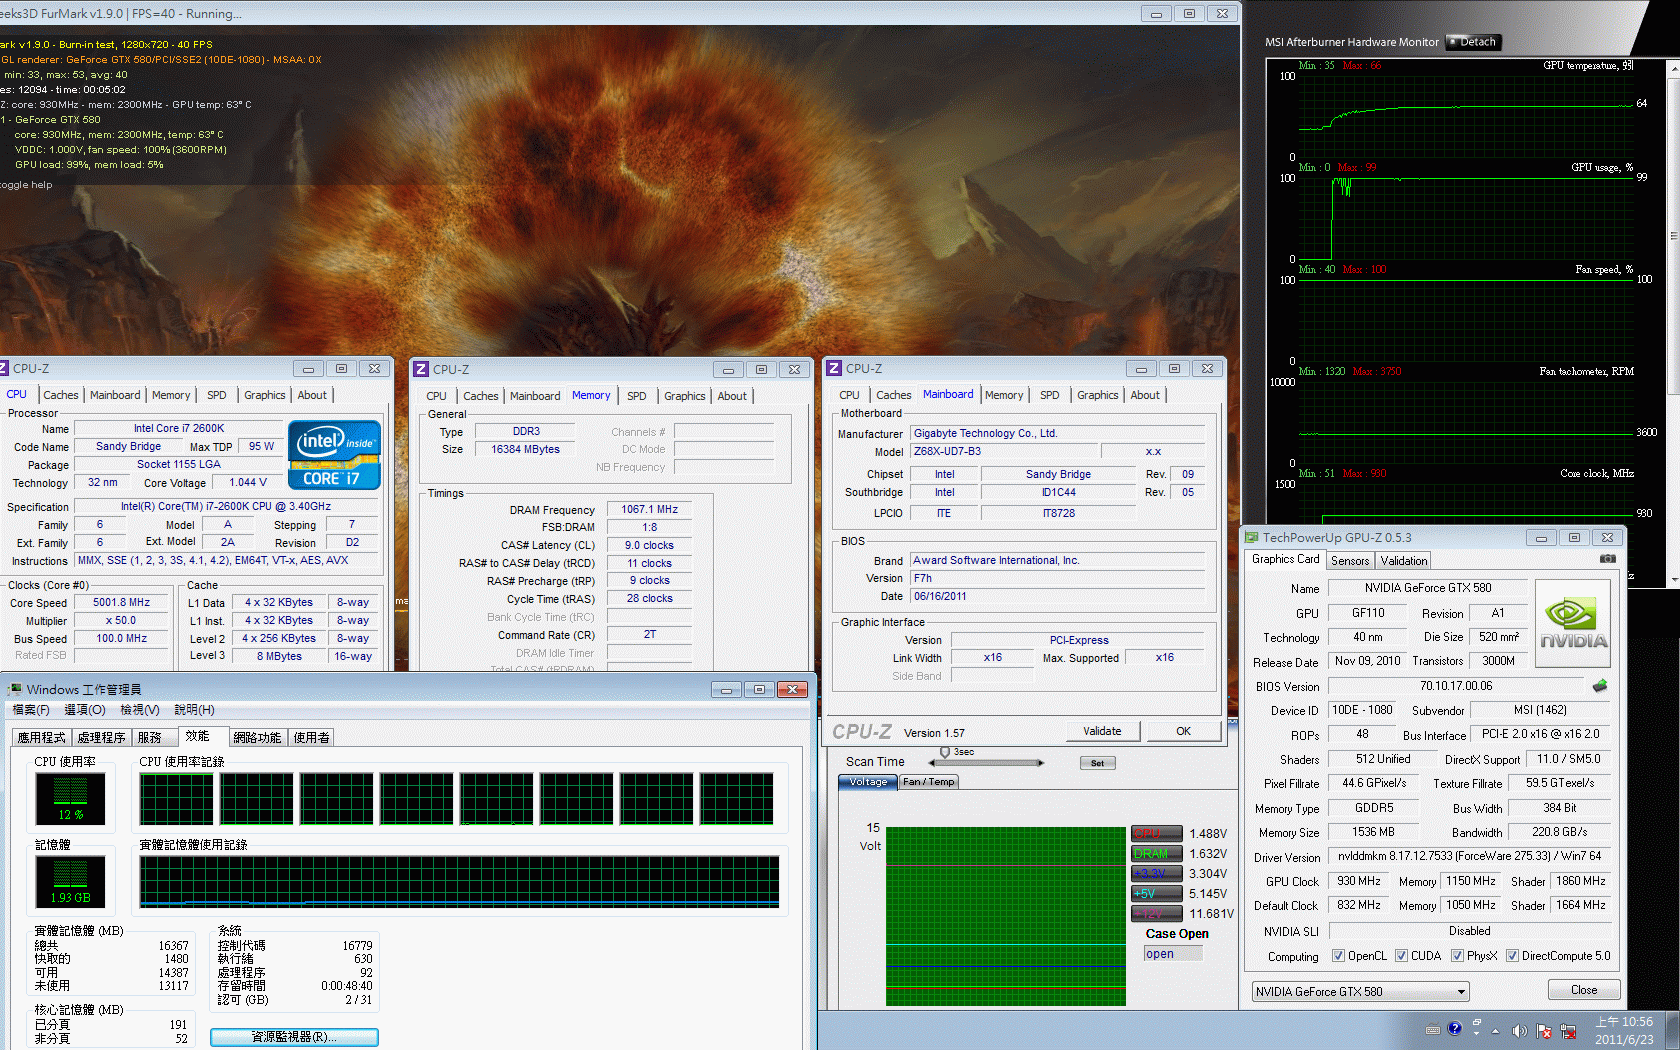Image resolution: width=1680 pixels, height=1050 pixels.
Task: Show hidden tray icons arrow
Action: (x=1496, y=1031)
